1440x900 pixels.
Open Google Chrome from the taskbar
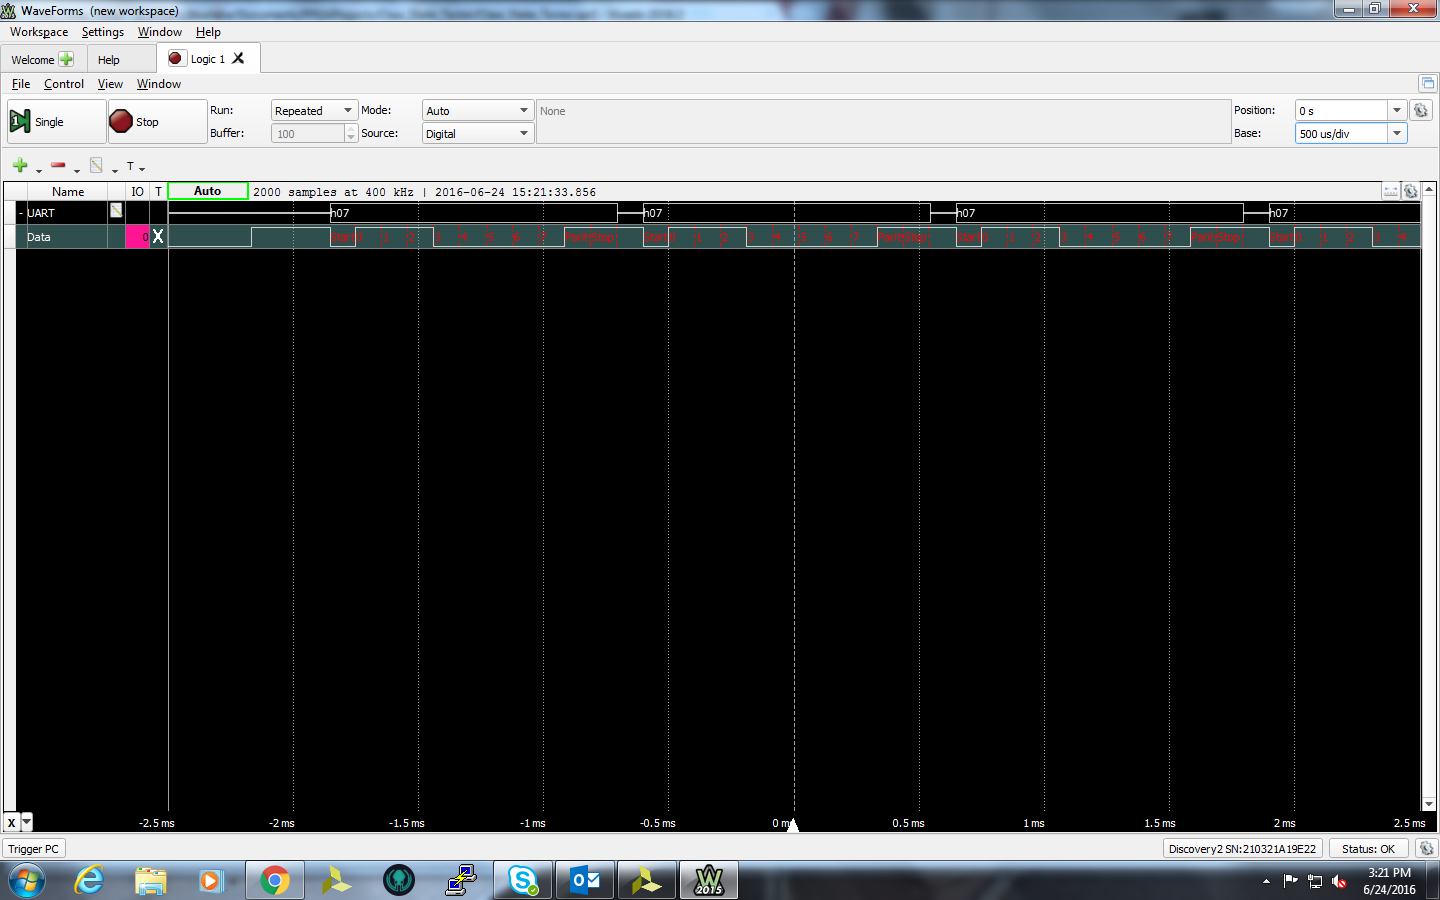(274, 881)
